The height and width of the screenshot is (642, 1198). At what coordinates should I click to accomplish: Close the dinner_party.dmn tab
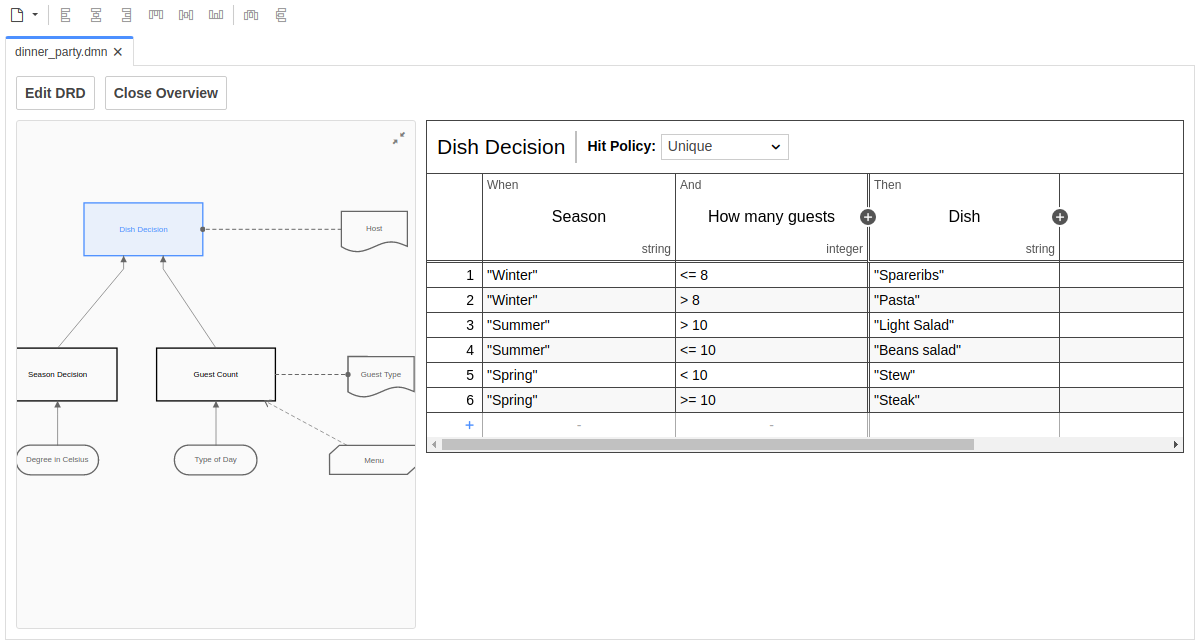[118, 52]
